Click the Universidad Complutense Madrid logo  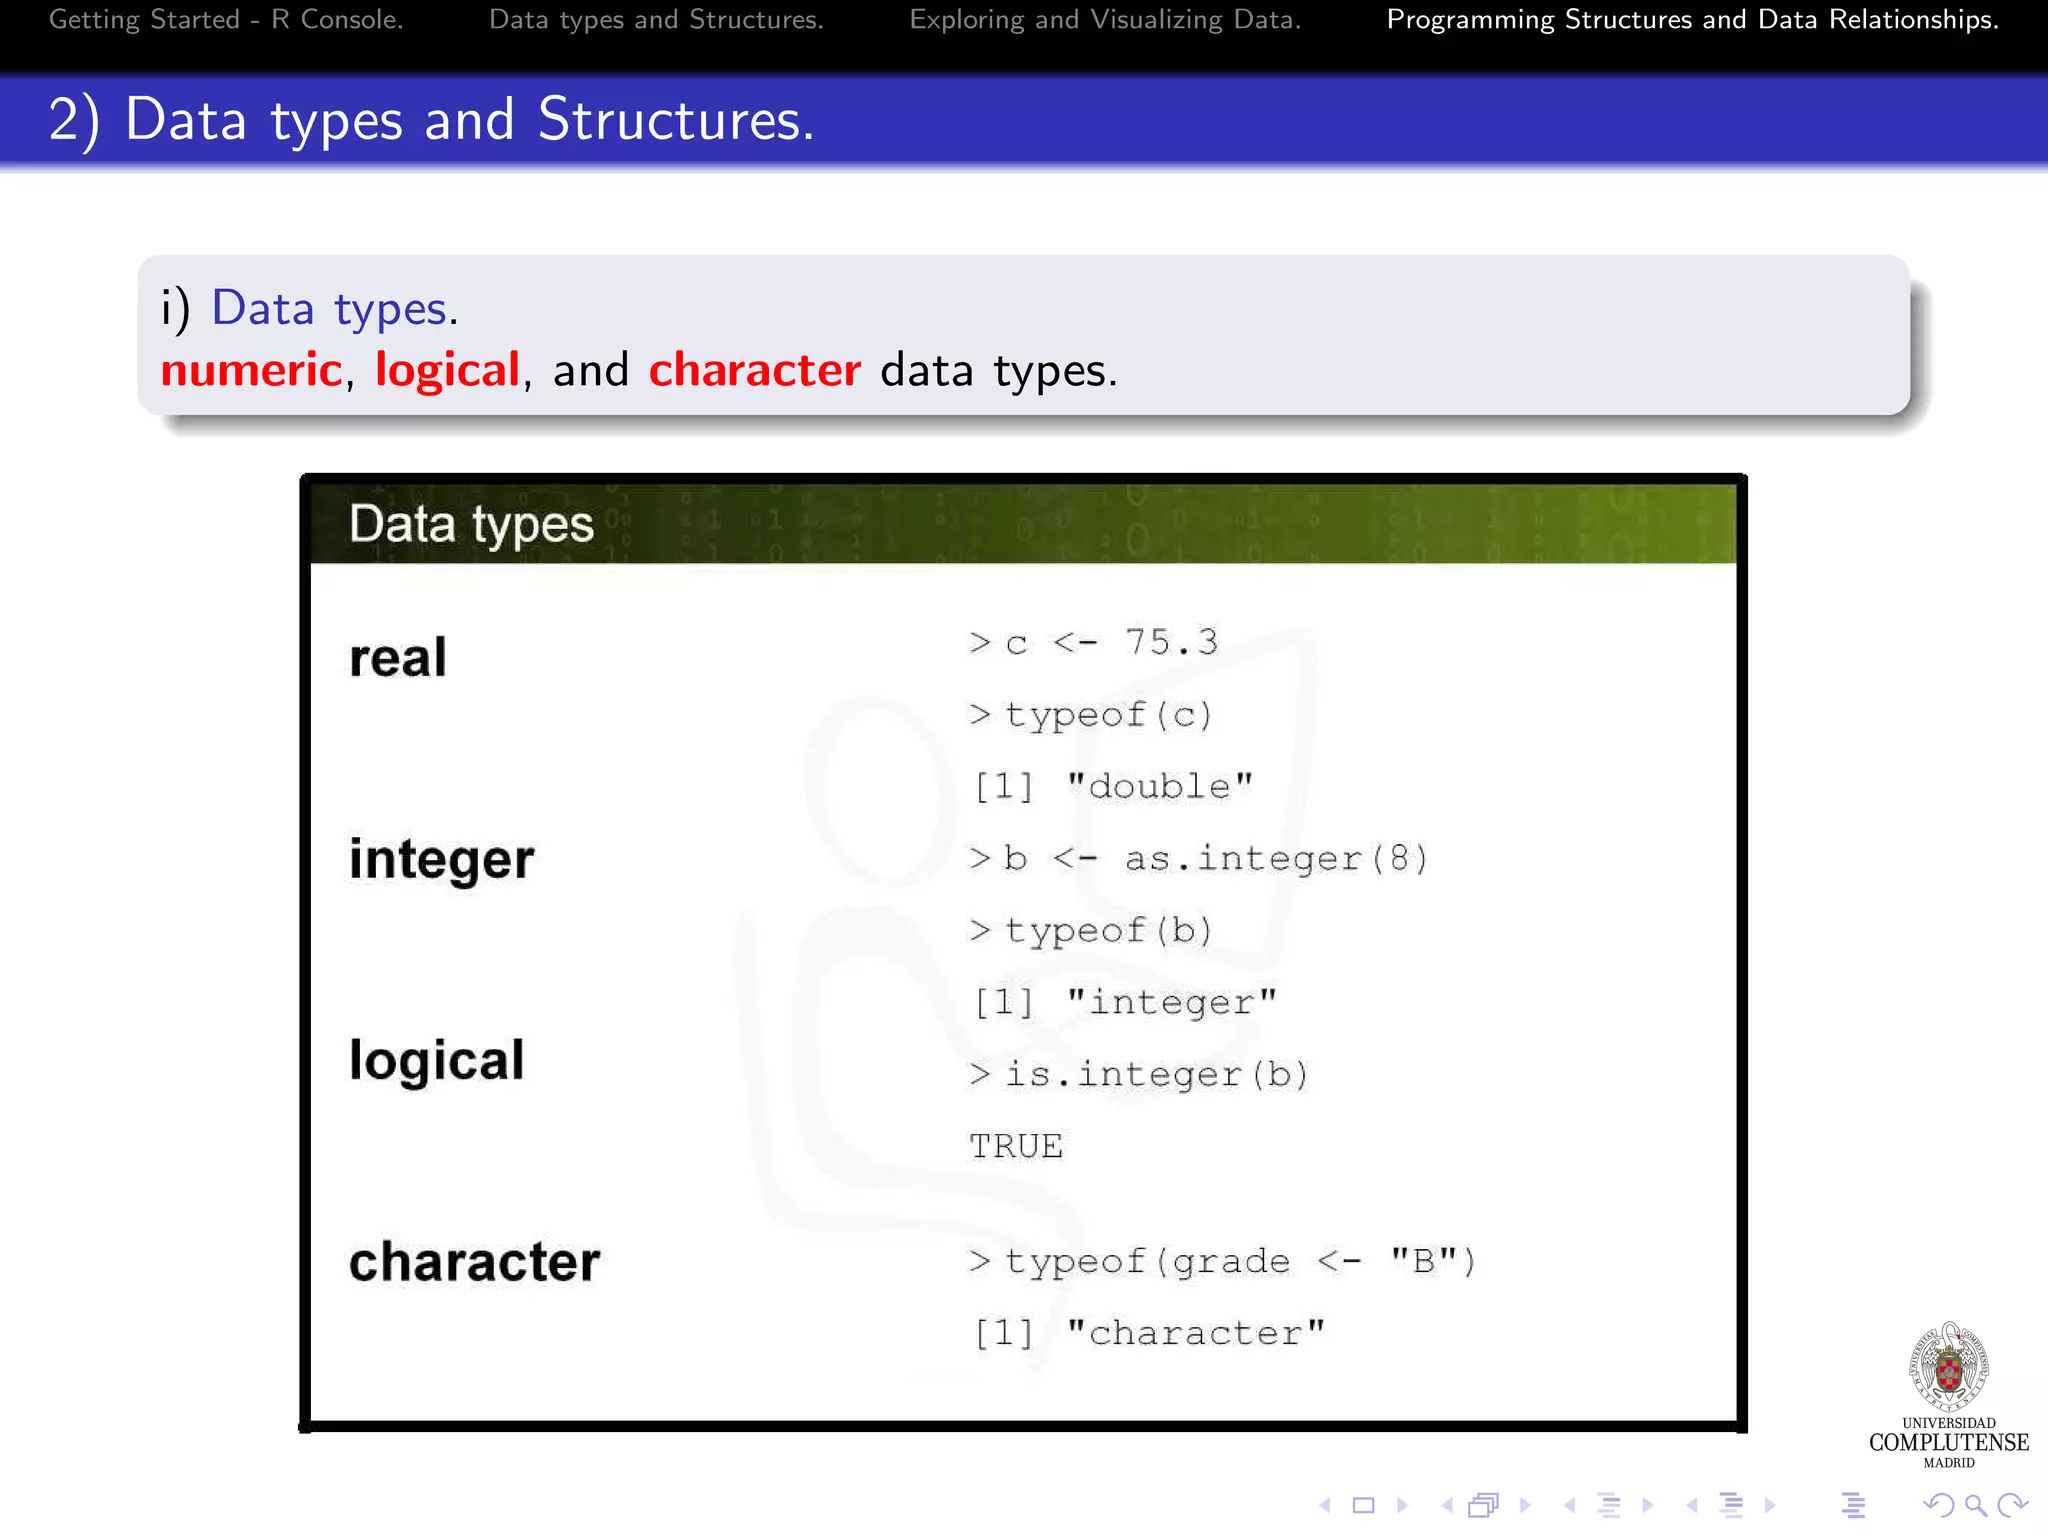1949,1395
